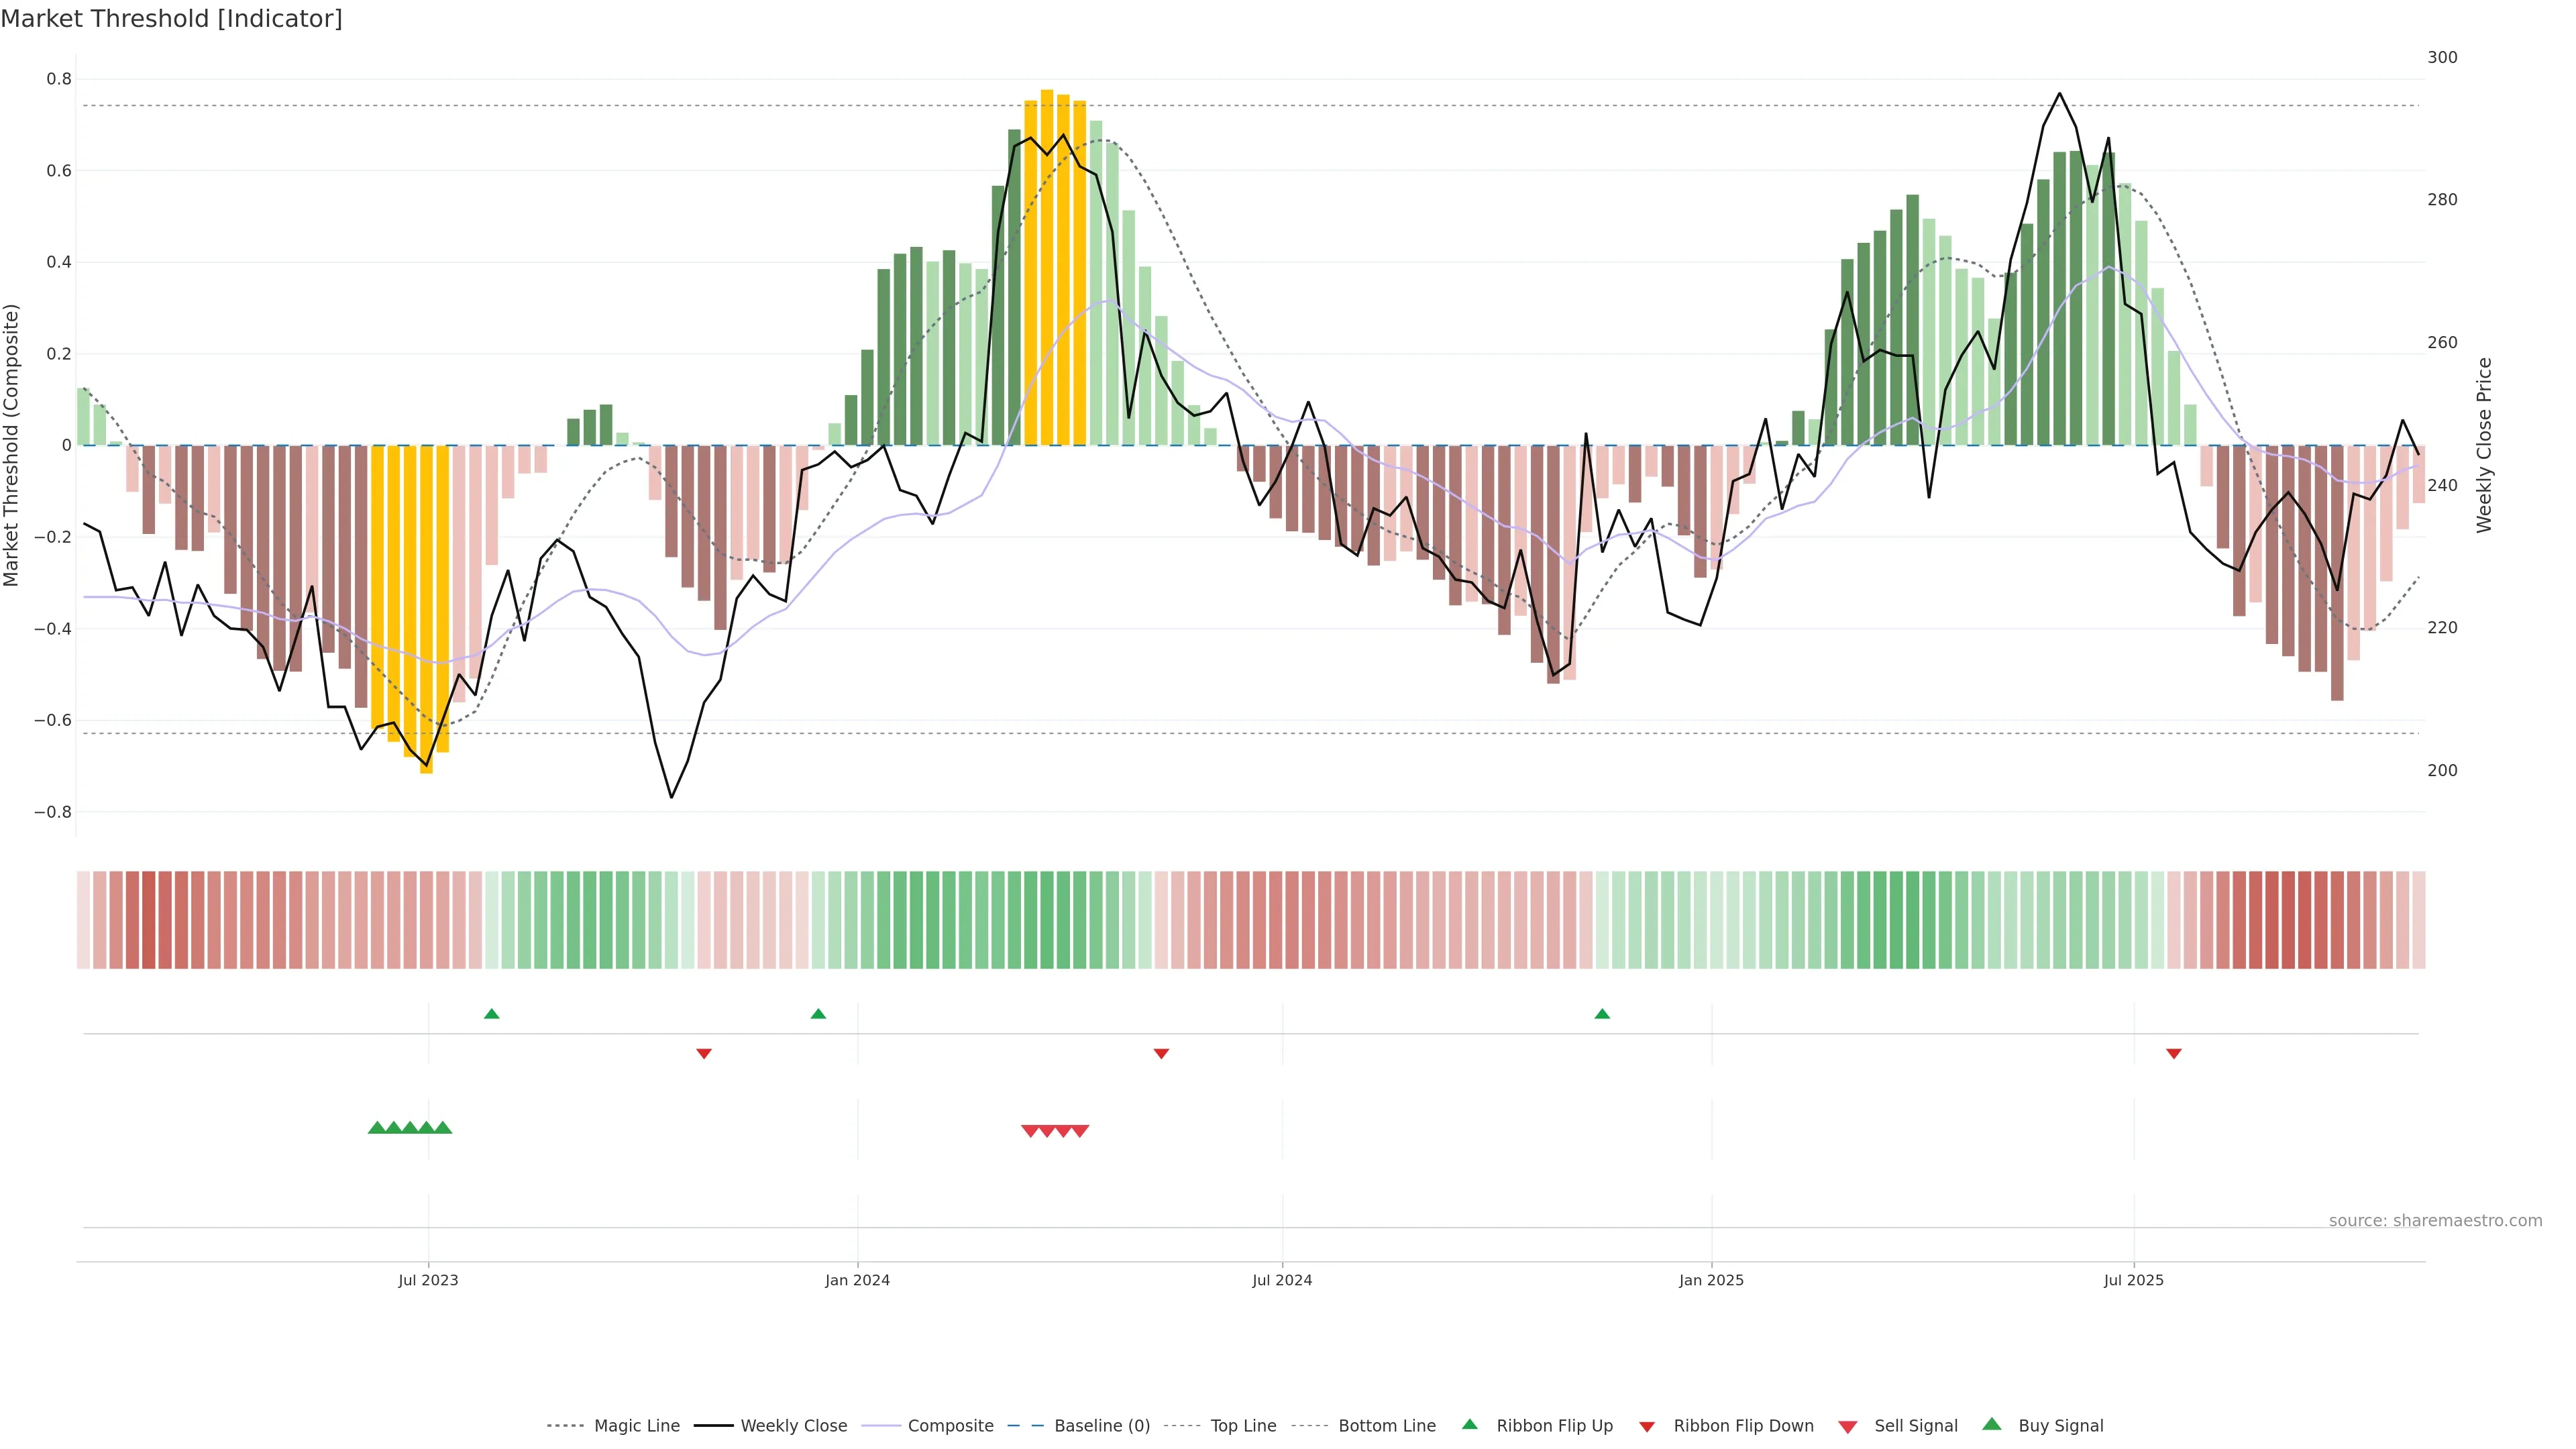Click the Weekly Close Price axis label
The height and width of the screenshot is (1449, 2576).
point(2485,445)
